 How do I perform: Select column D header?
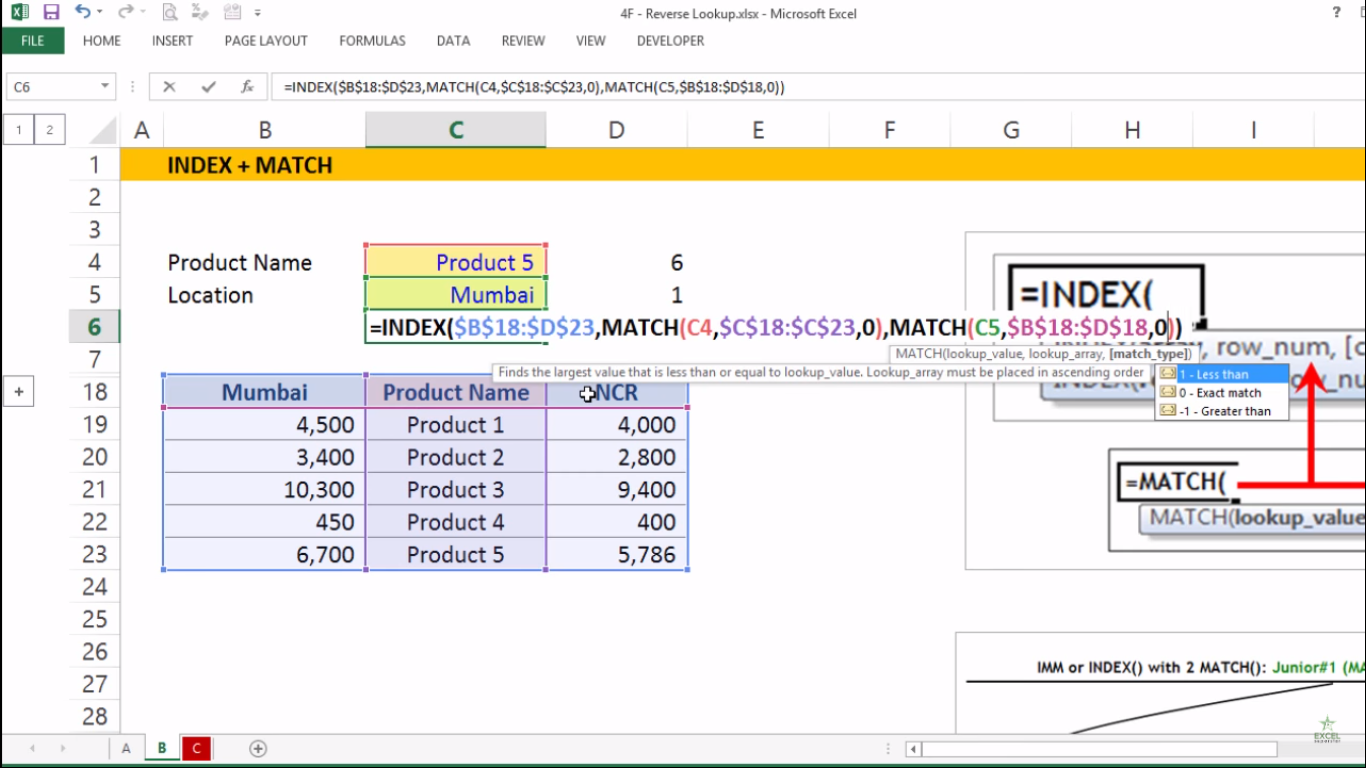(x=616, y=129)
